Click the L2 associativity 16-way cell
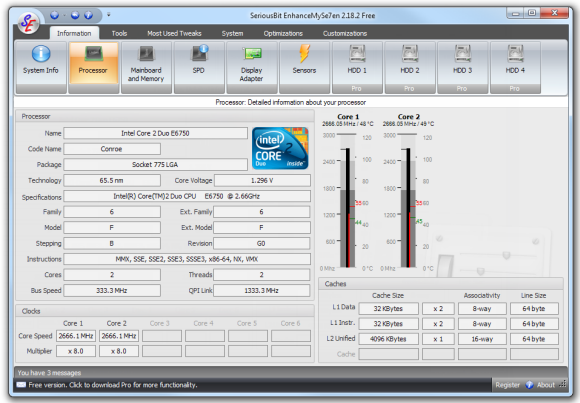This screenshot has width=580, height=403. tap(482, 339)
